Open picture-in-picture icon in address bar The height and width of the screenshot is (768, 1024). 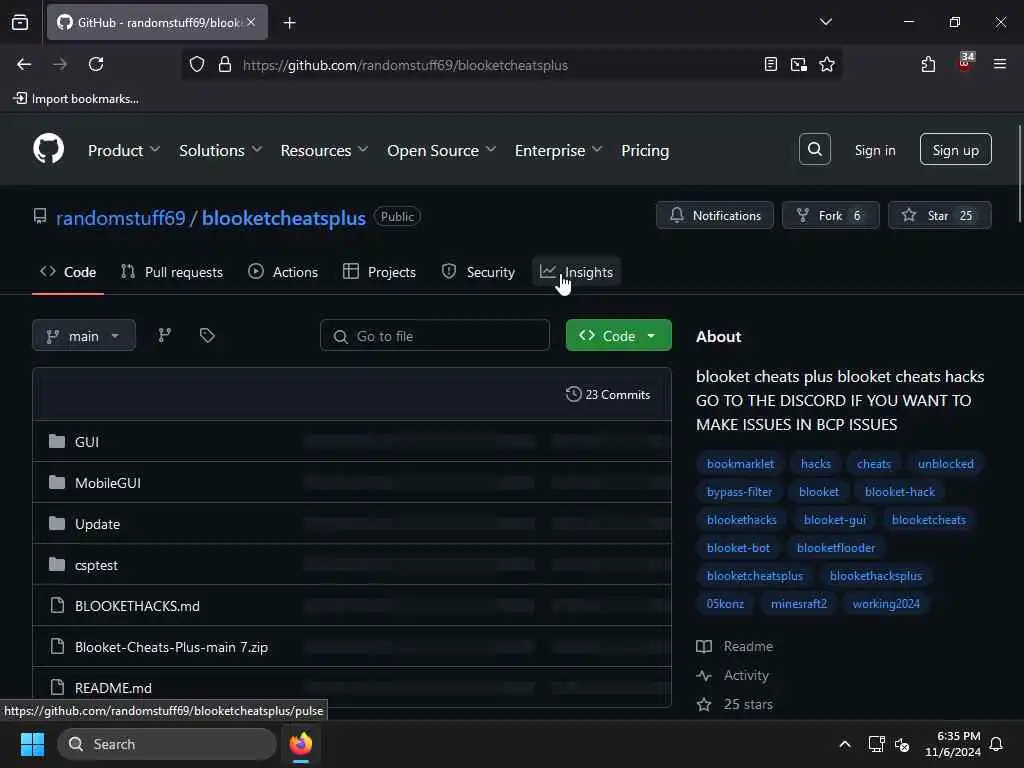(798, 64)
